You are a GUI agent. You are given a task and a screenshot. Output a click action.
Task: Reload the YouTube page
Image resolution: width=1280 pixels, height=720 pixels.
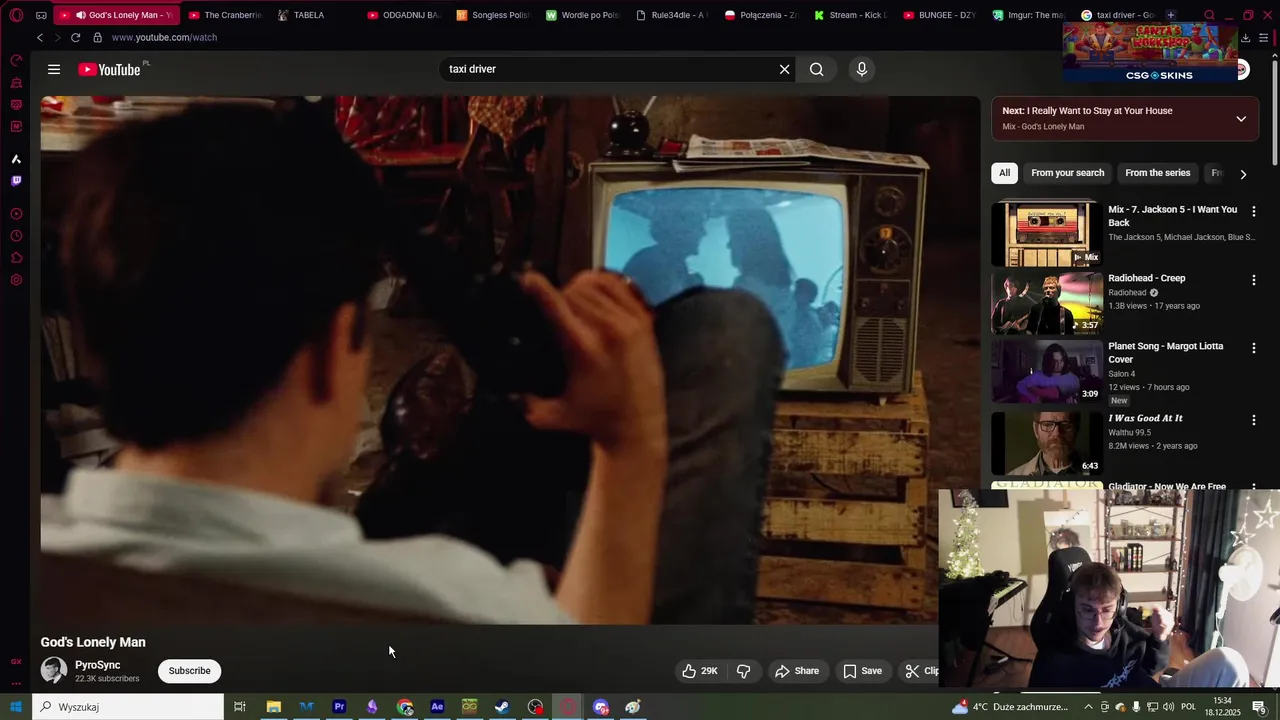click(x=75, y=37)
